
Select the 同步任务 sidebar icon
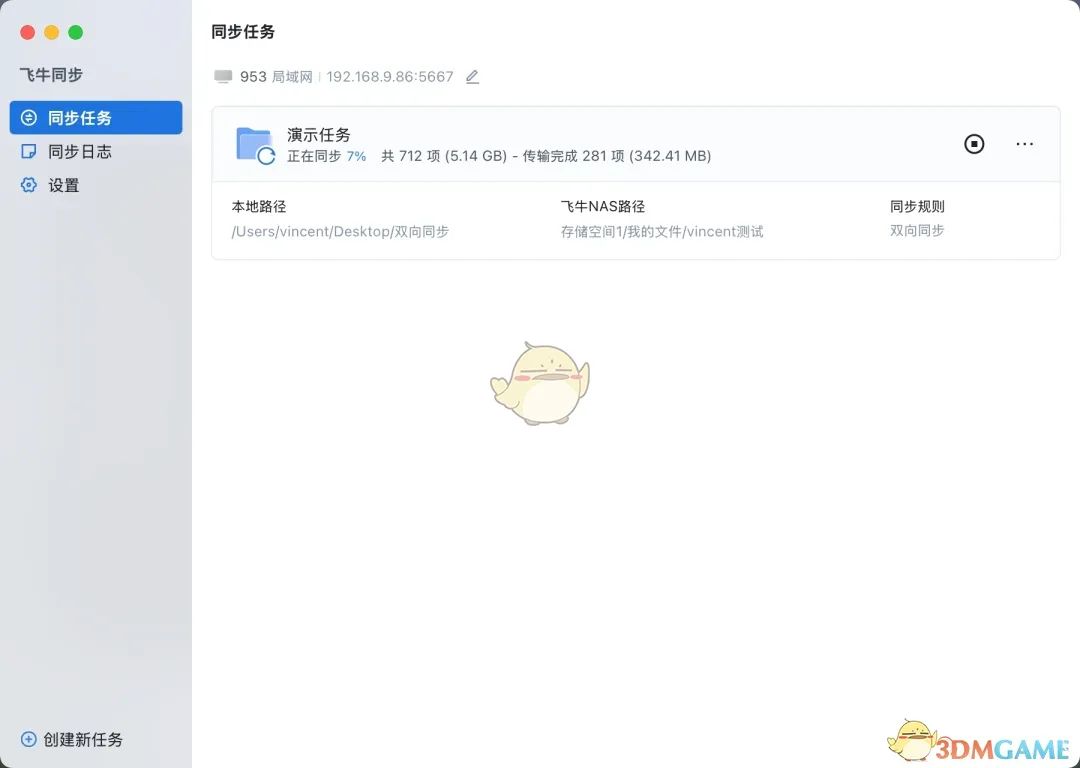tap(29, 117)
